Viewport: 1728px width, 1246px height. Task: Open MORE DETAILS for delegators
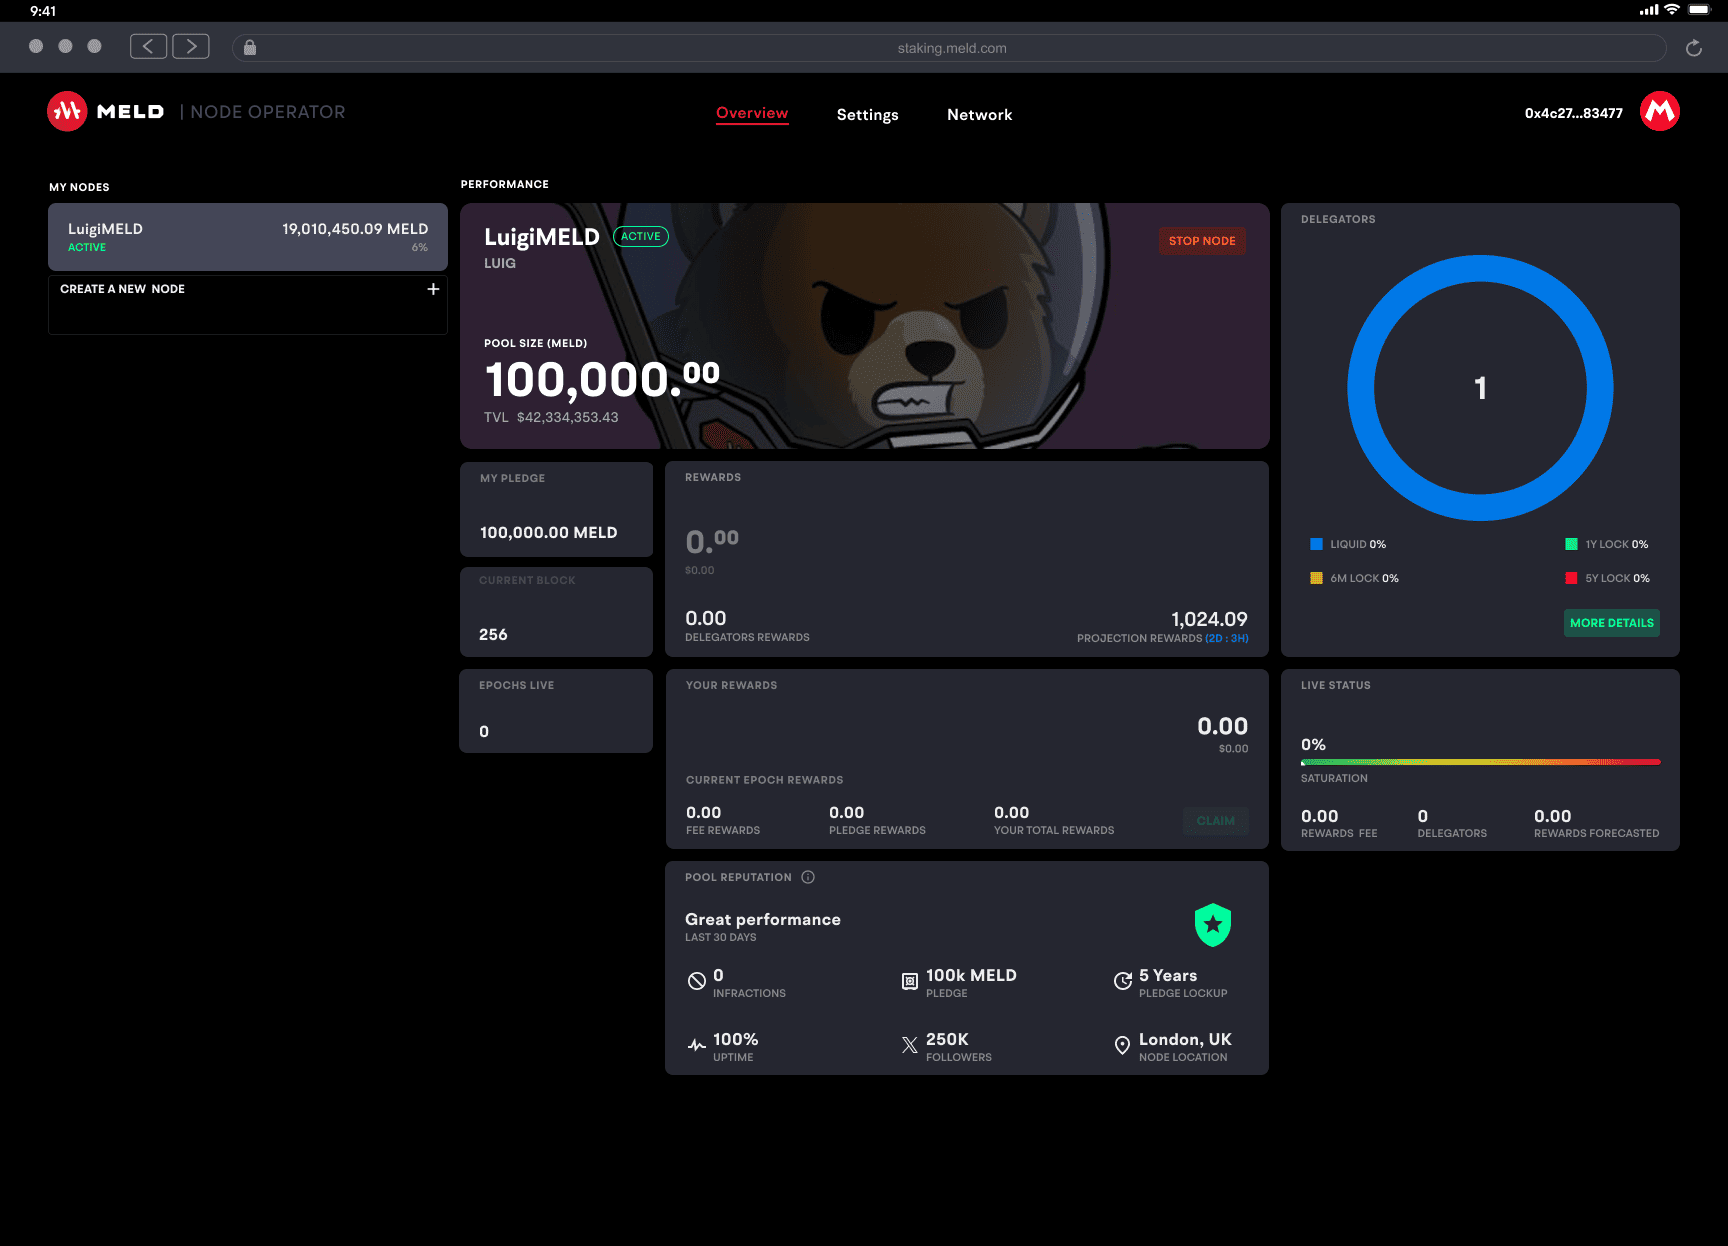click(1611, 622)
